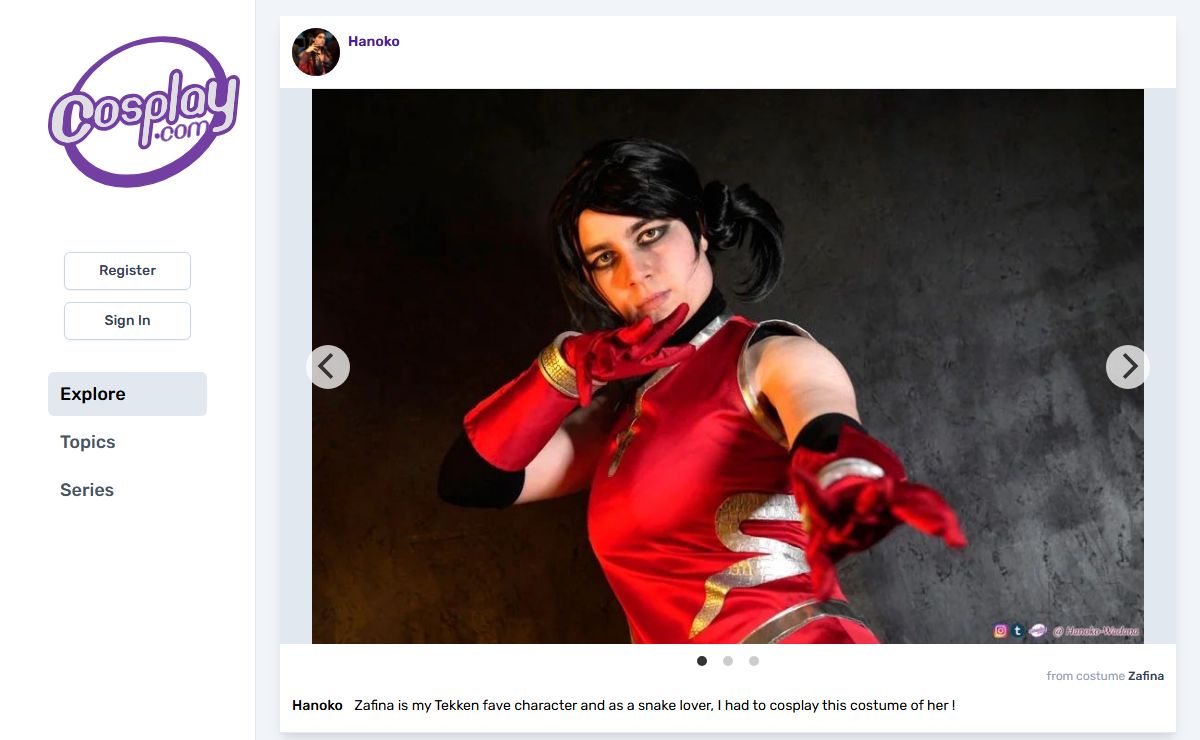Image resolution: width=1200 pixels, height=740 pixels.
Task: Open Hanoko's round profile avatar
Action: [x=316, y=52]
